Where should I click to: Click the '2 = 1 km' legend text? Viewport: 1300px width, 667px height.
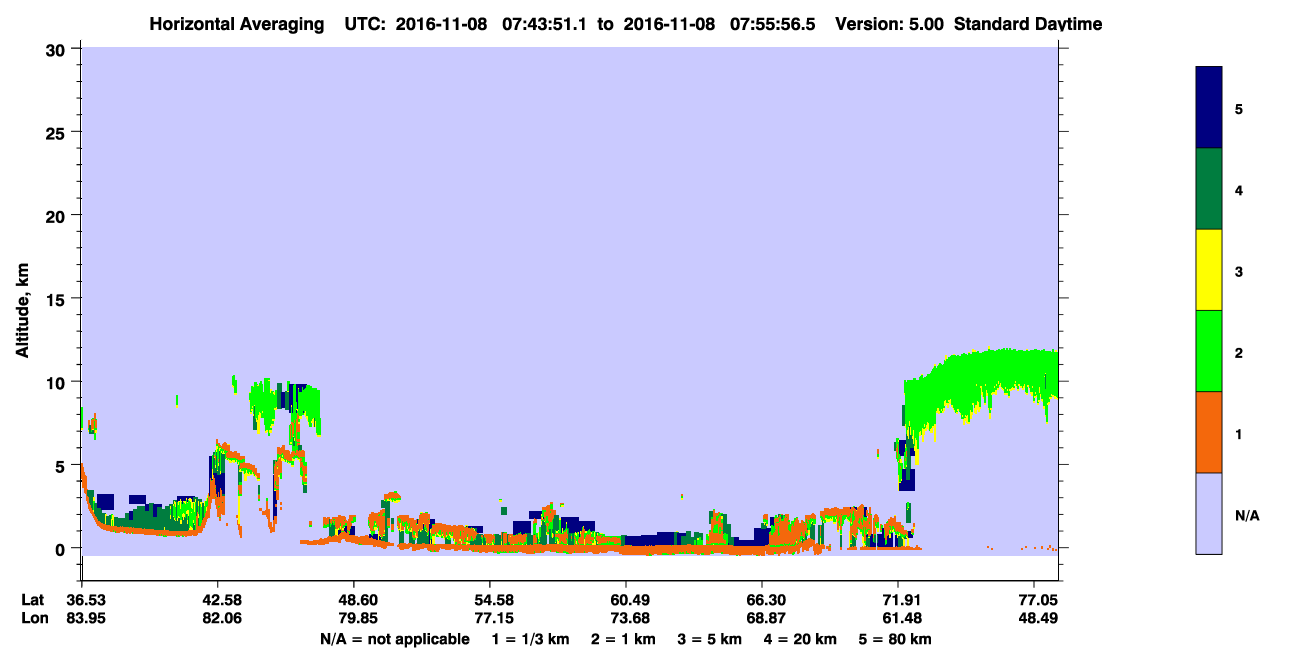[x=623, y=639]
